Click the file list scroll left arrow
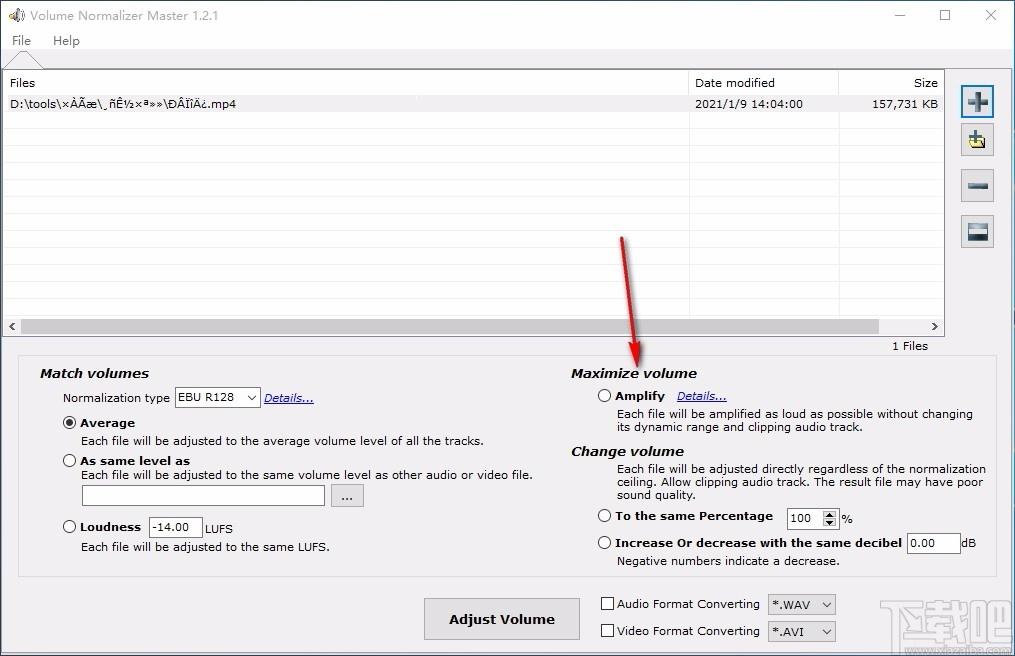Viewport: 1015px width, 656px height. tap(12, 326)
